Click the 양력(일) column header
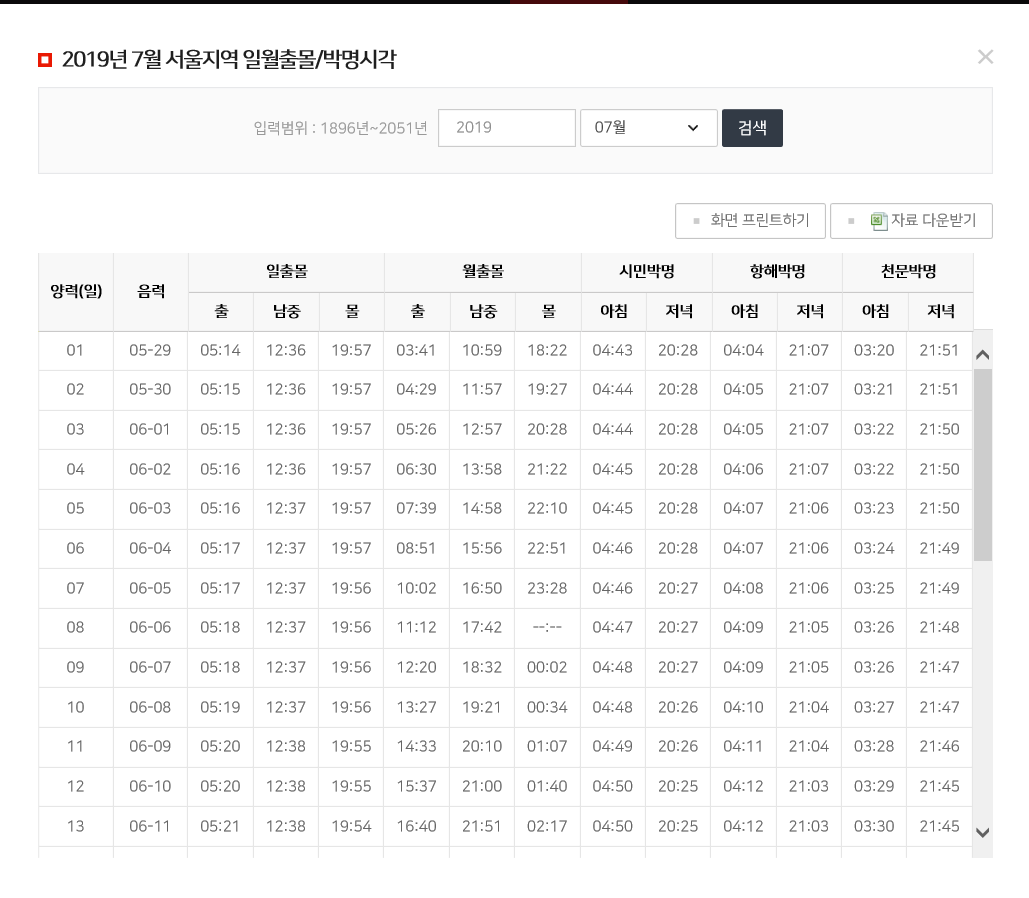The height and width of the screenshot is (898, 1029). click(76, 292)
